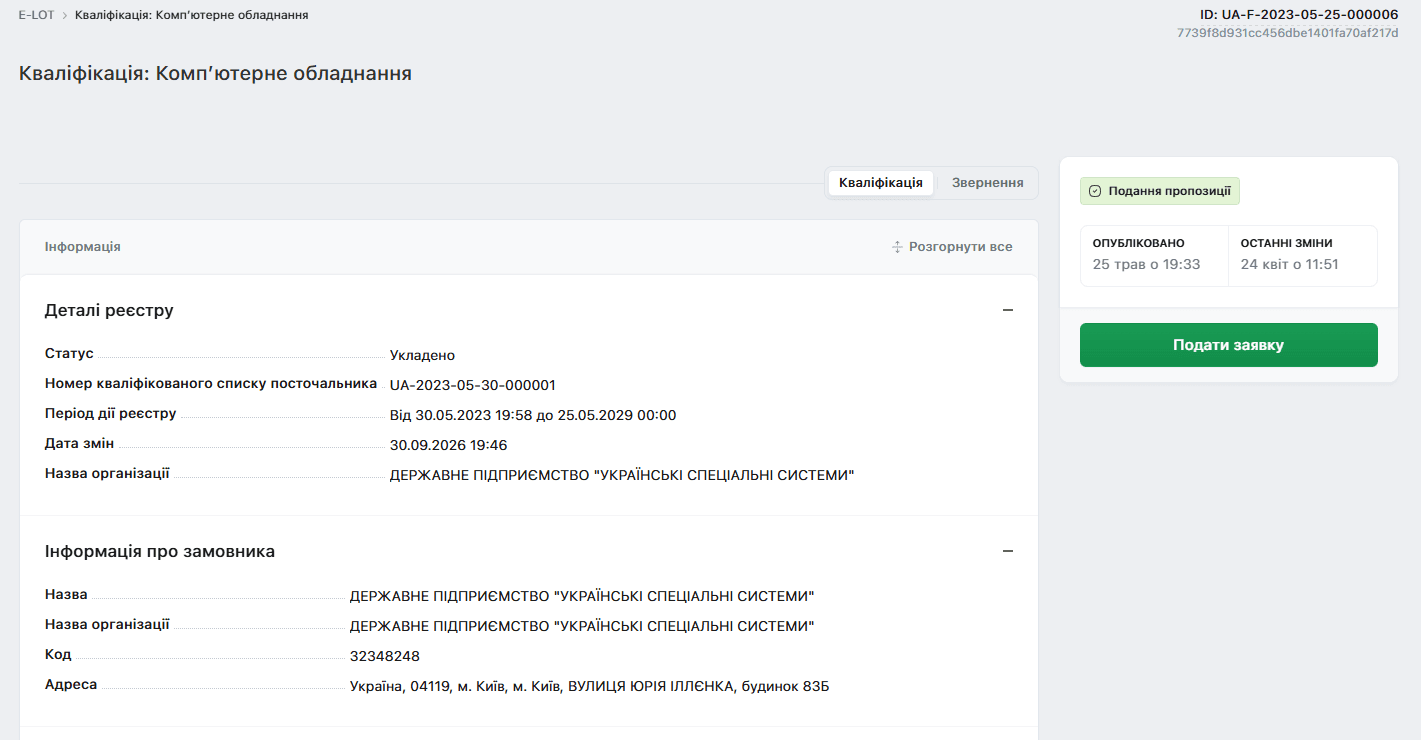Click the Деталі реєстру section title

coord(109,310)
